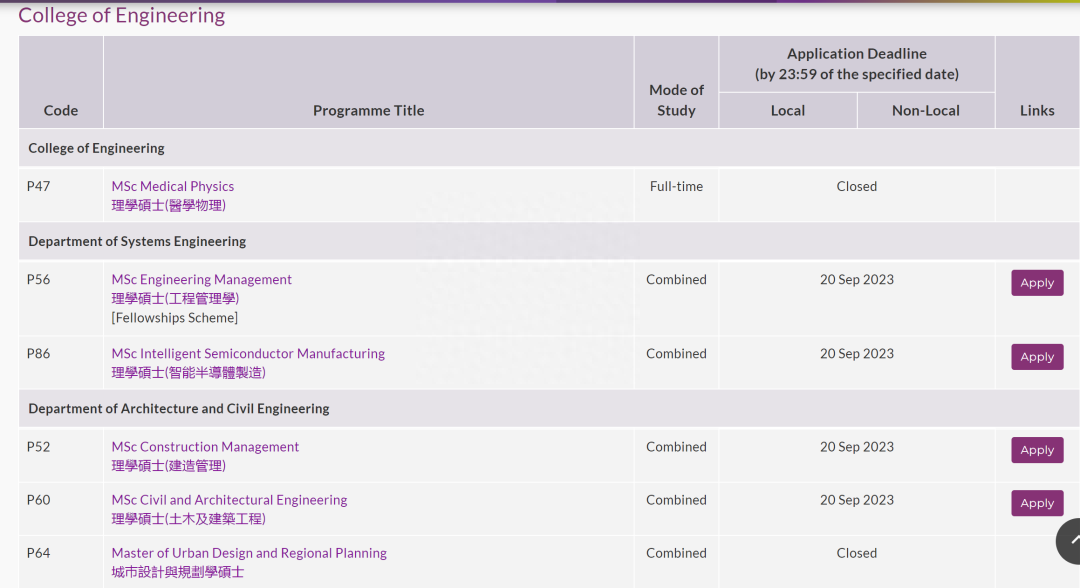The height and width of the screenshot is (588, 1080).
Task: Click the Local deadline column header
Action: pos(788,110)
